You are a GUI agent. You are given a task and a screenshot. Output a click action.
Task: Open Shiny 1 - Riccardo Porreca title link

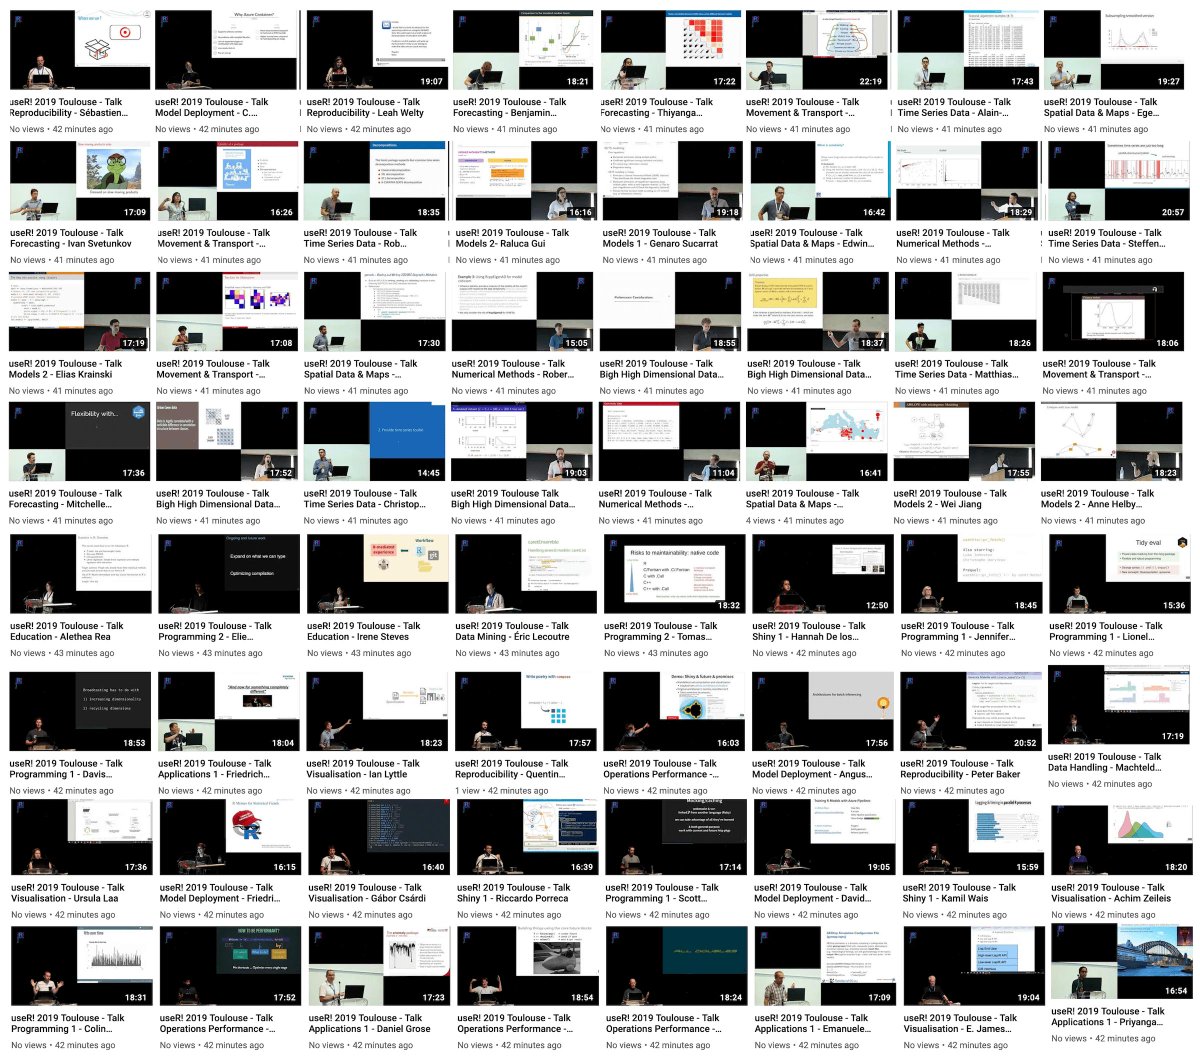pos(514,892)
